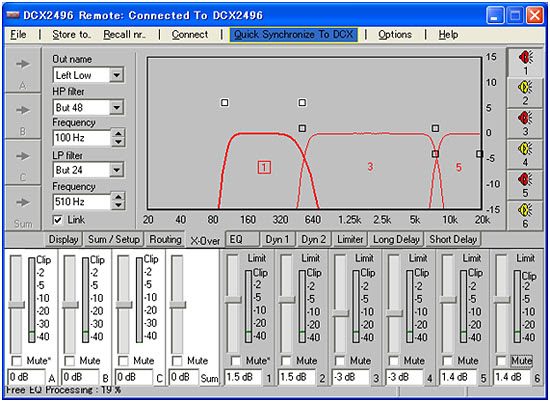Click the boxed 1 curve label in graph
Screen dimensions: 550x402
264,167
